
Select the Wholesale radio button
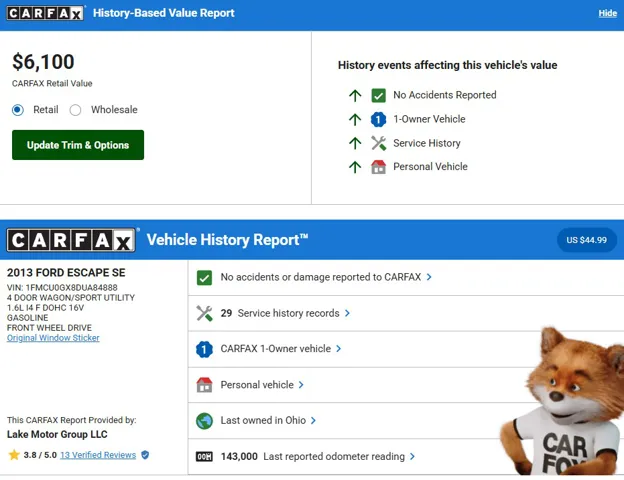[76, 110]
